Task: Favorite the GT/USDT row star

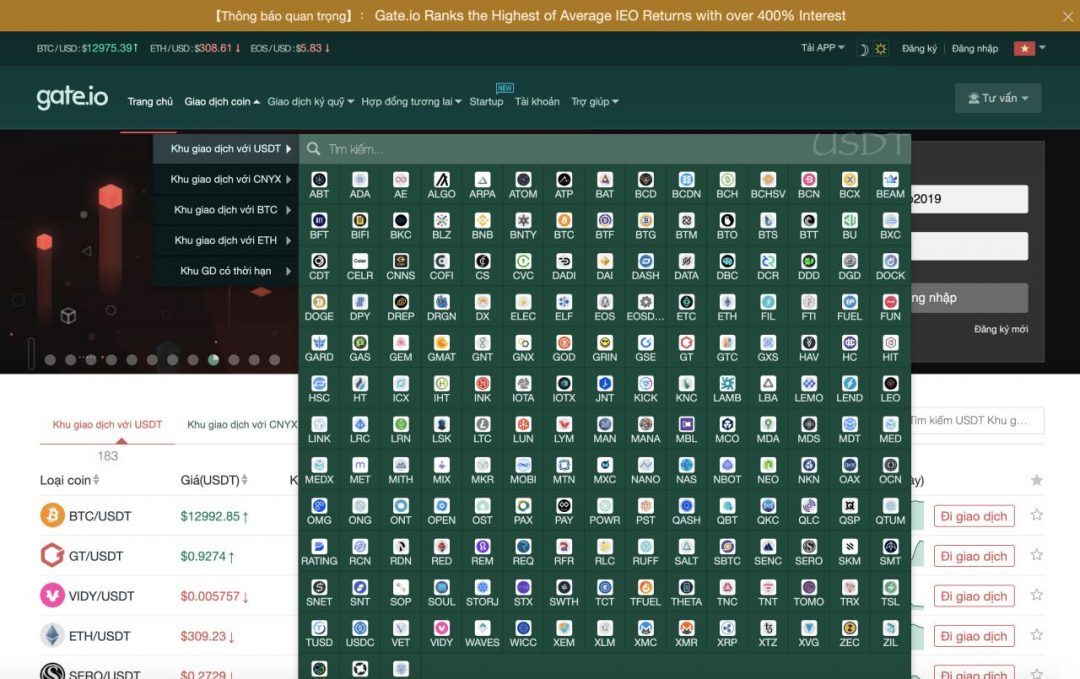Action: point(1037,555)
